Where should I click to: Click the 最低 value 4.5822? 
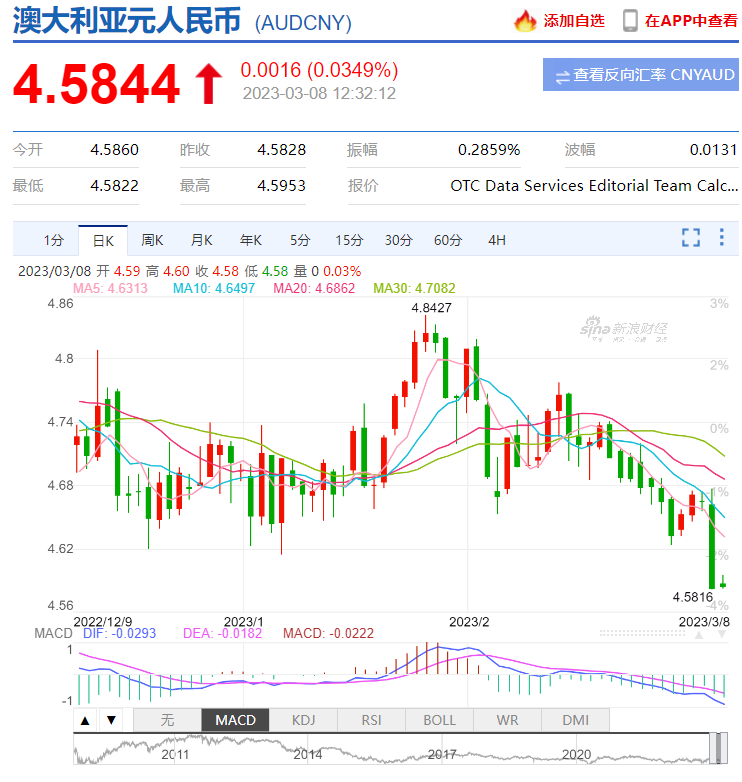click(114, 186)
